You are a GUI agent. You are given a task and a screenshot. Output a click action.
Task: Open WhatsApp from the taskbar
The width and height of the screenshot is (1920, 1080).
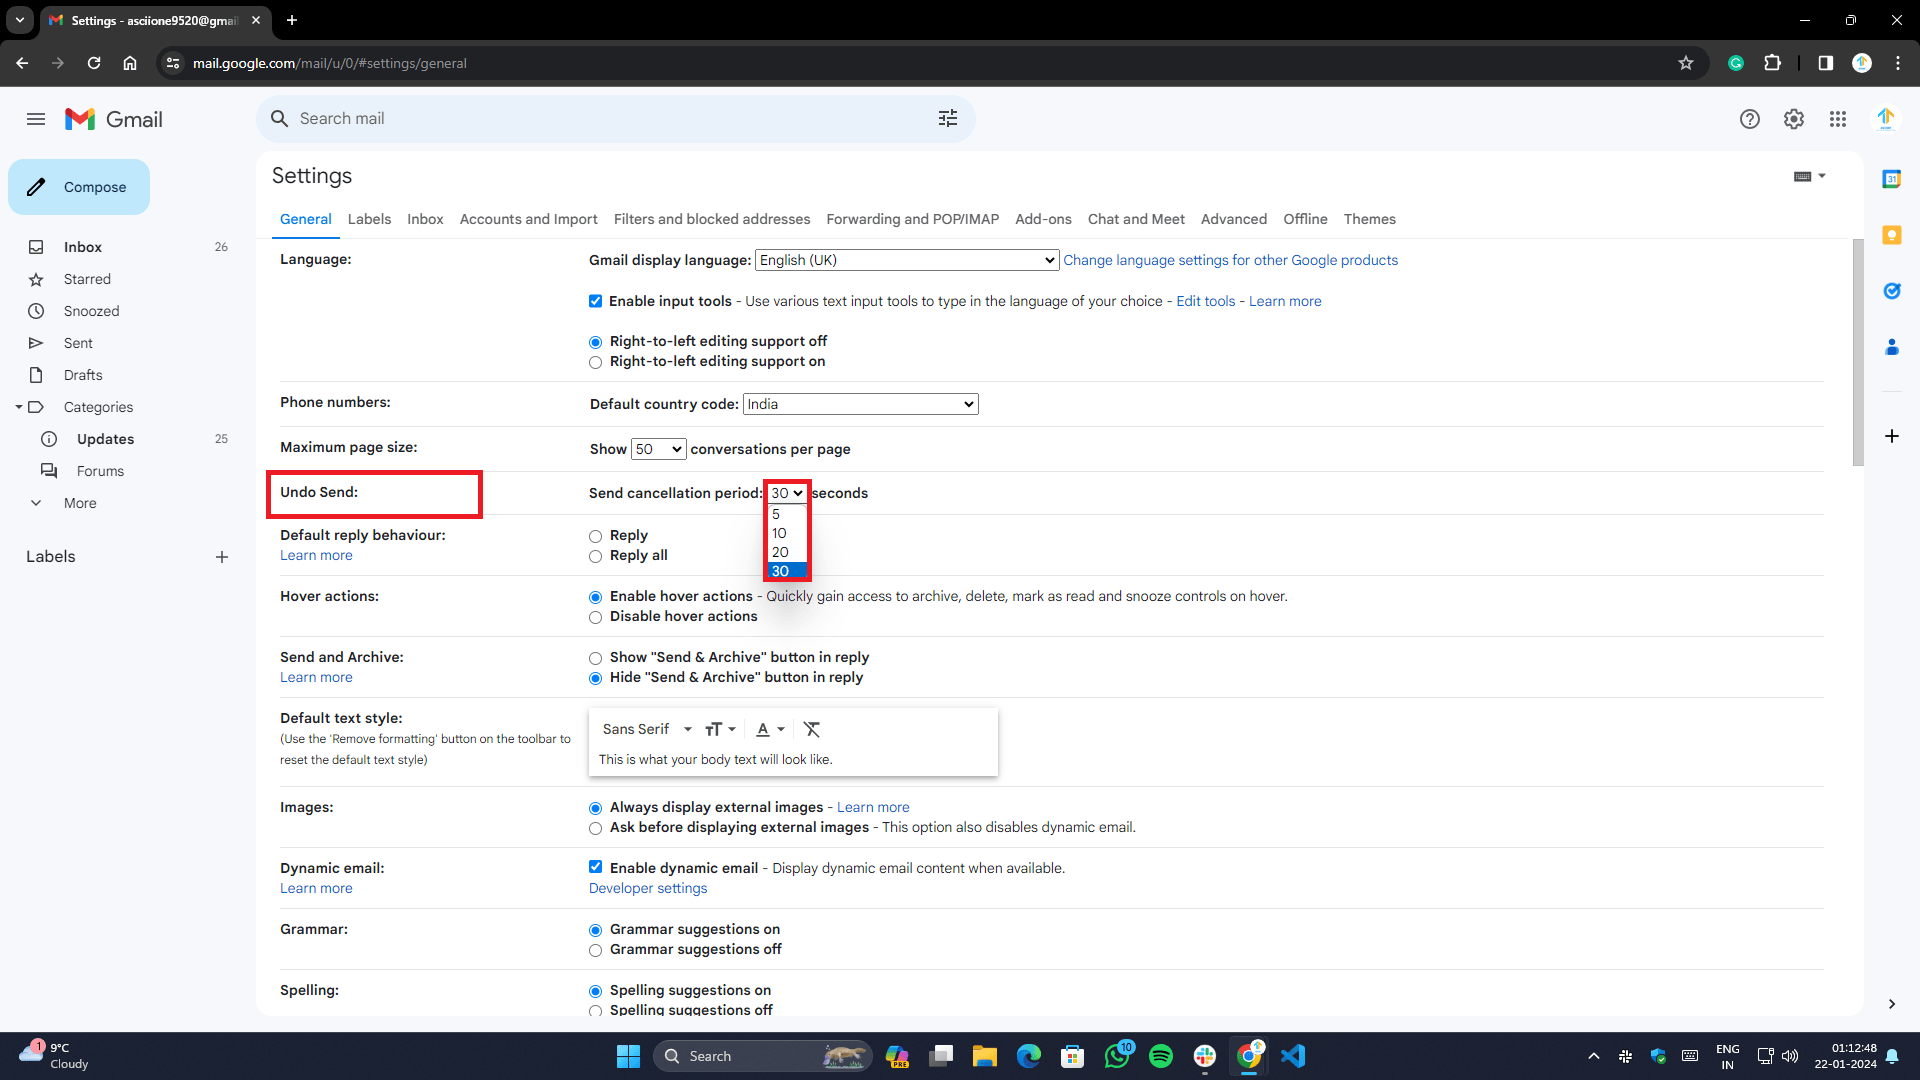(x=1117, y=1056)
